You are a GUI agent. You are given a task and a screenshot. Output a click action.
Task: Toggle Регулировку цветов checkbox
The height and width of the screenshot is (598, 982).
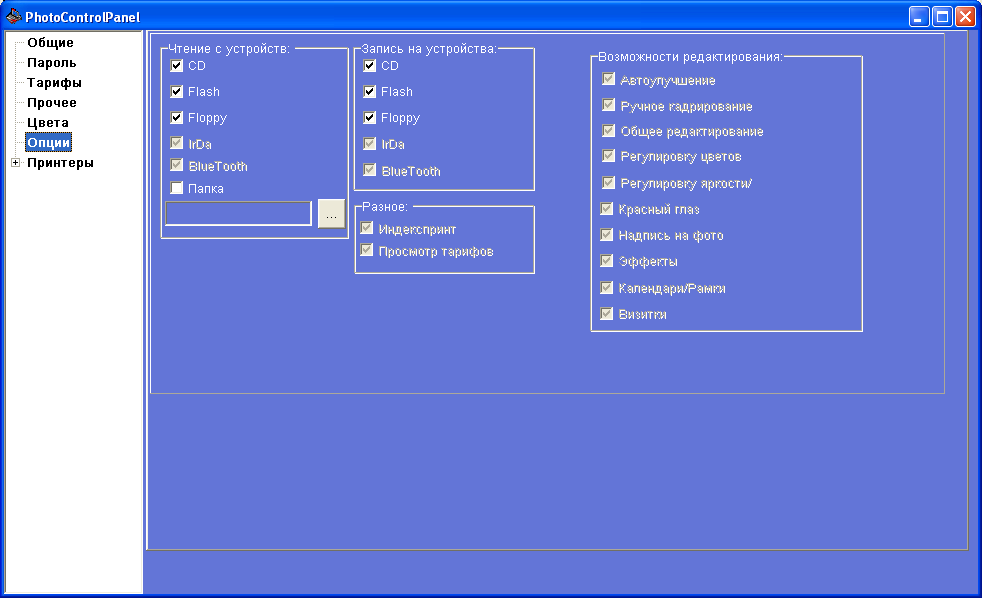click(608, 155)
